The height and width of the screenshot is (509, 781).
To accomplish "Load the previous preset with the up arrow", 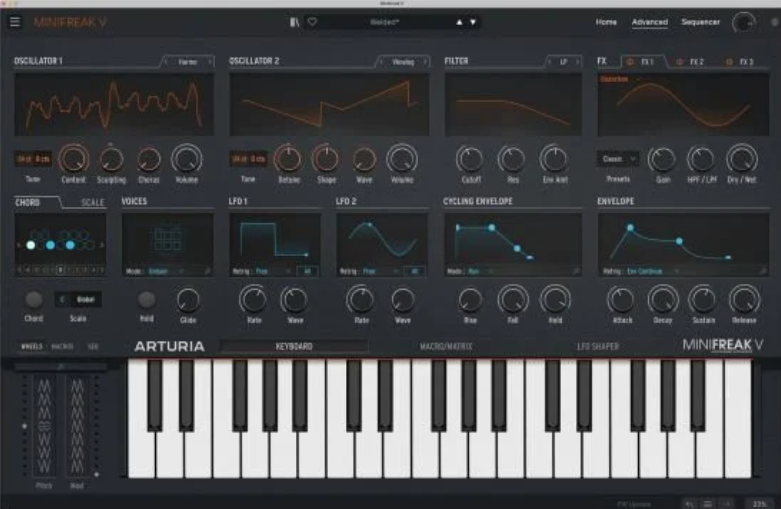I will (459, 22).
